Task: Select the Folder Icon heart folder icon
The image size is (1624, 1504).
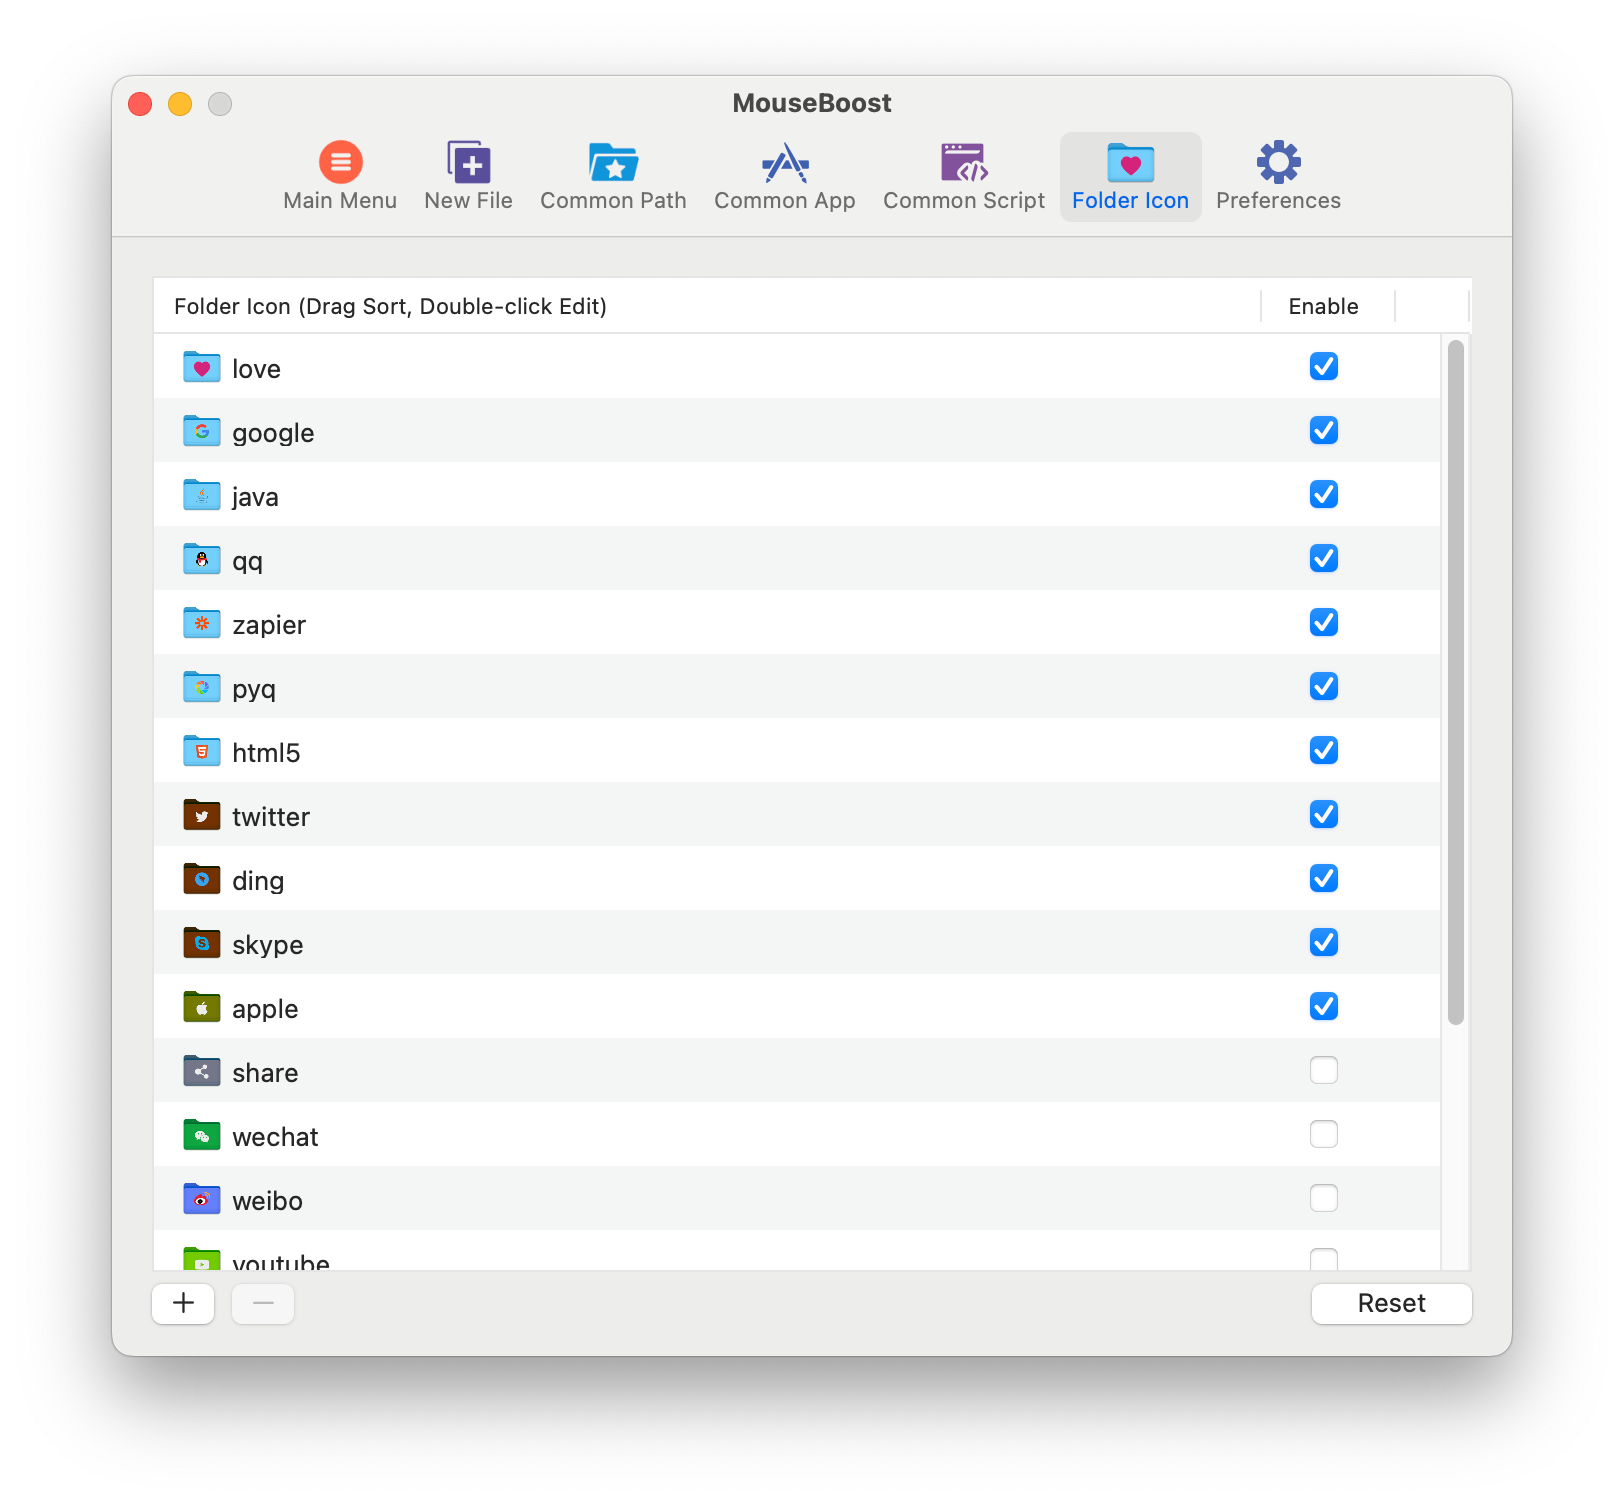Action: pyautogui.click(x=1131, y=162)
